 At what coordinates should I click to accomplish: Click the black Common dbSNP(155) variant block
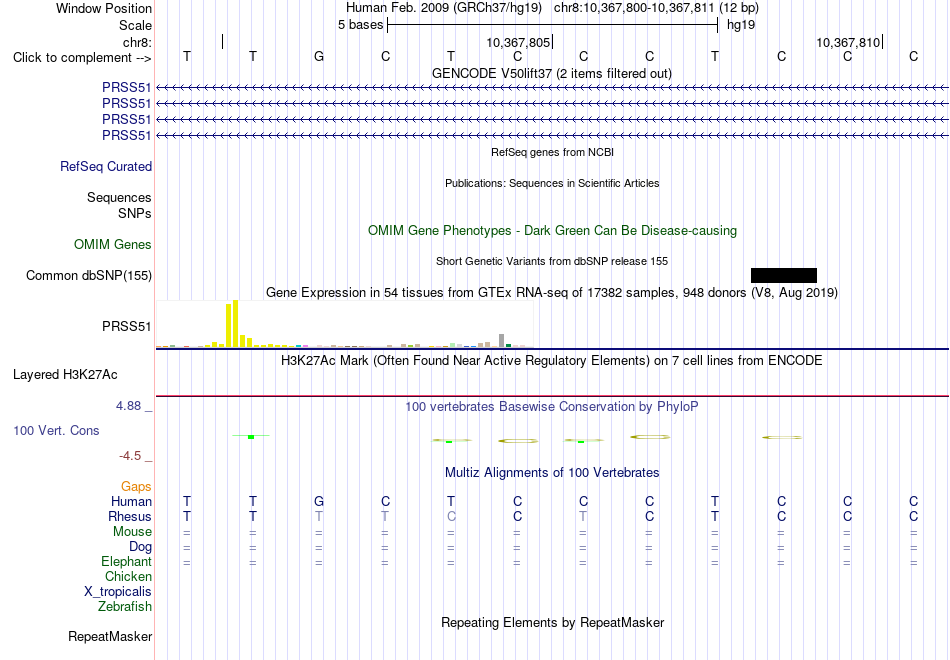click(783, 276)
